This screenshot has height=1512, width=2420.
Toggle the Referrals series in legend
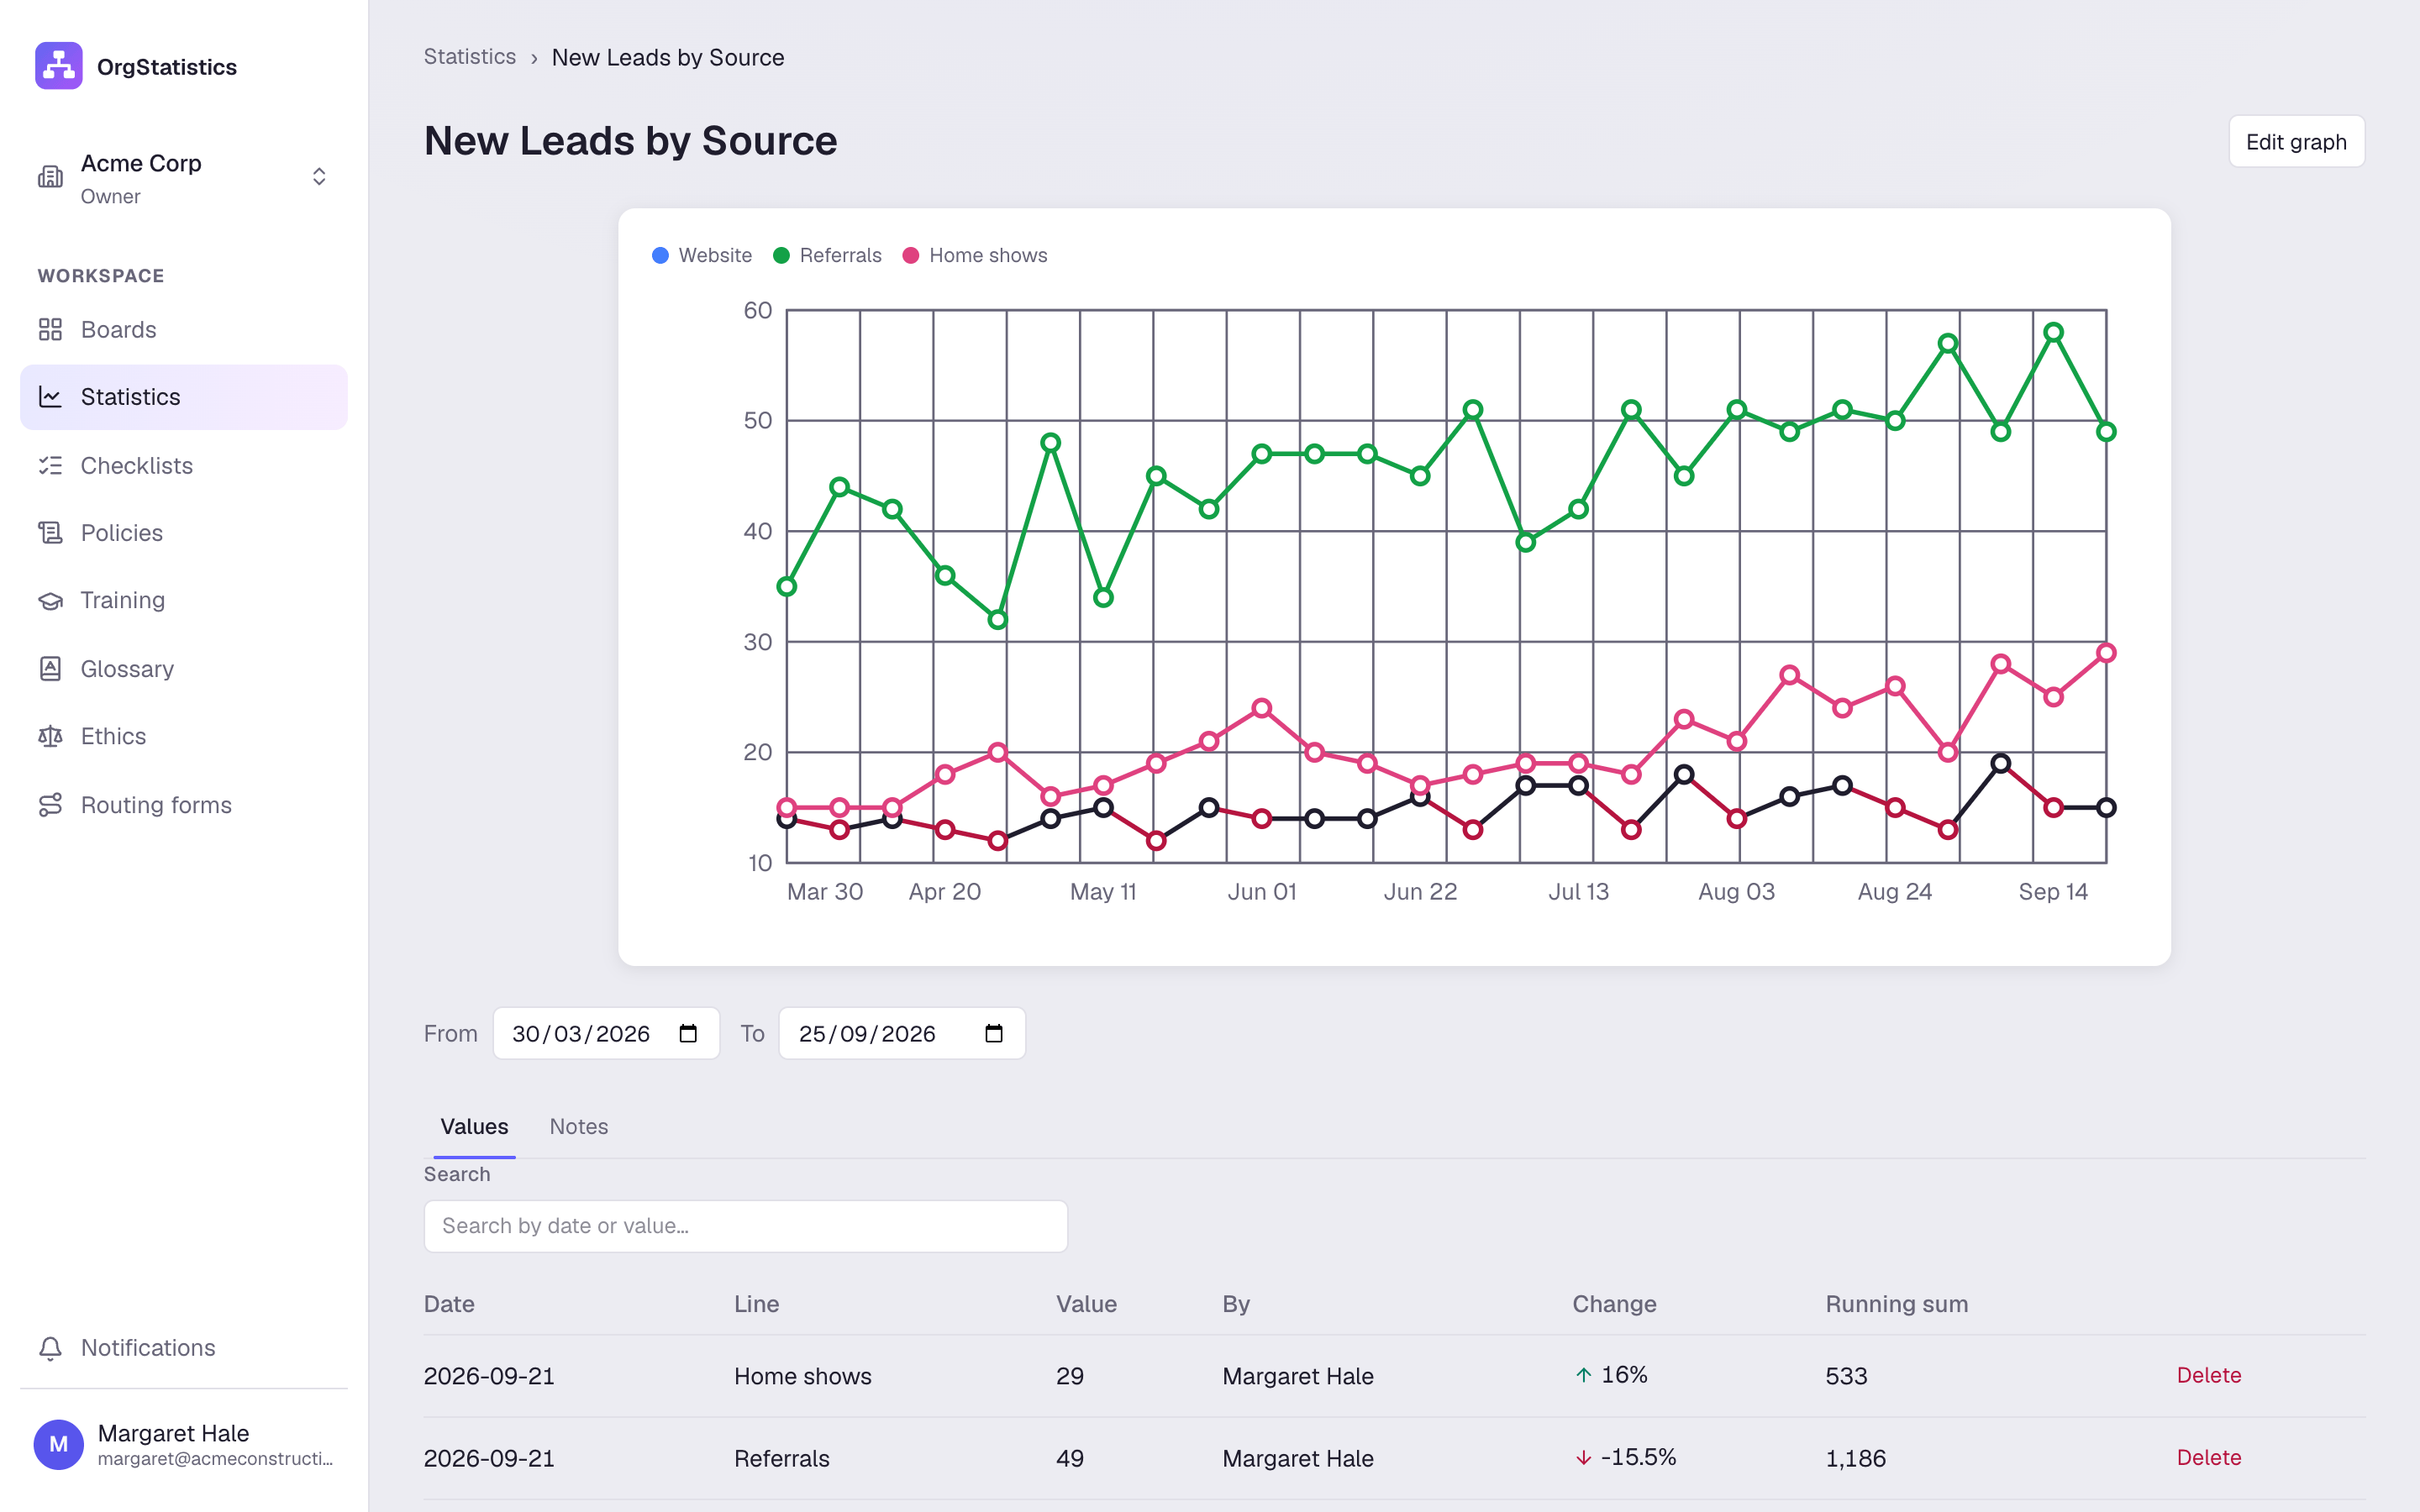coord(827,255)
